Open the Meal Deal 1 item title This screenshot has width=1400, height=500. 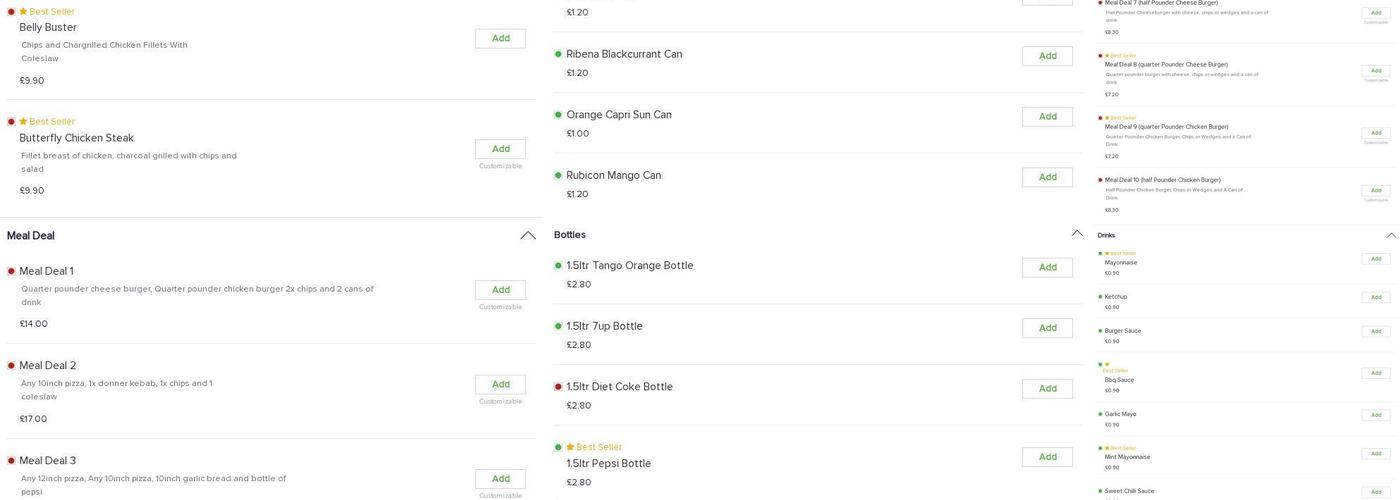point(47,271)
